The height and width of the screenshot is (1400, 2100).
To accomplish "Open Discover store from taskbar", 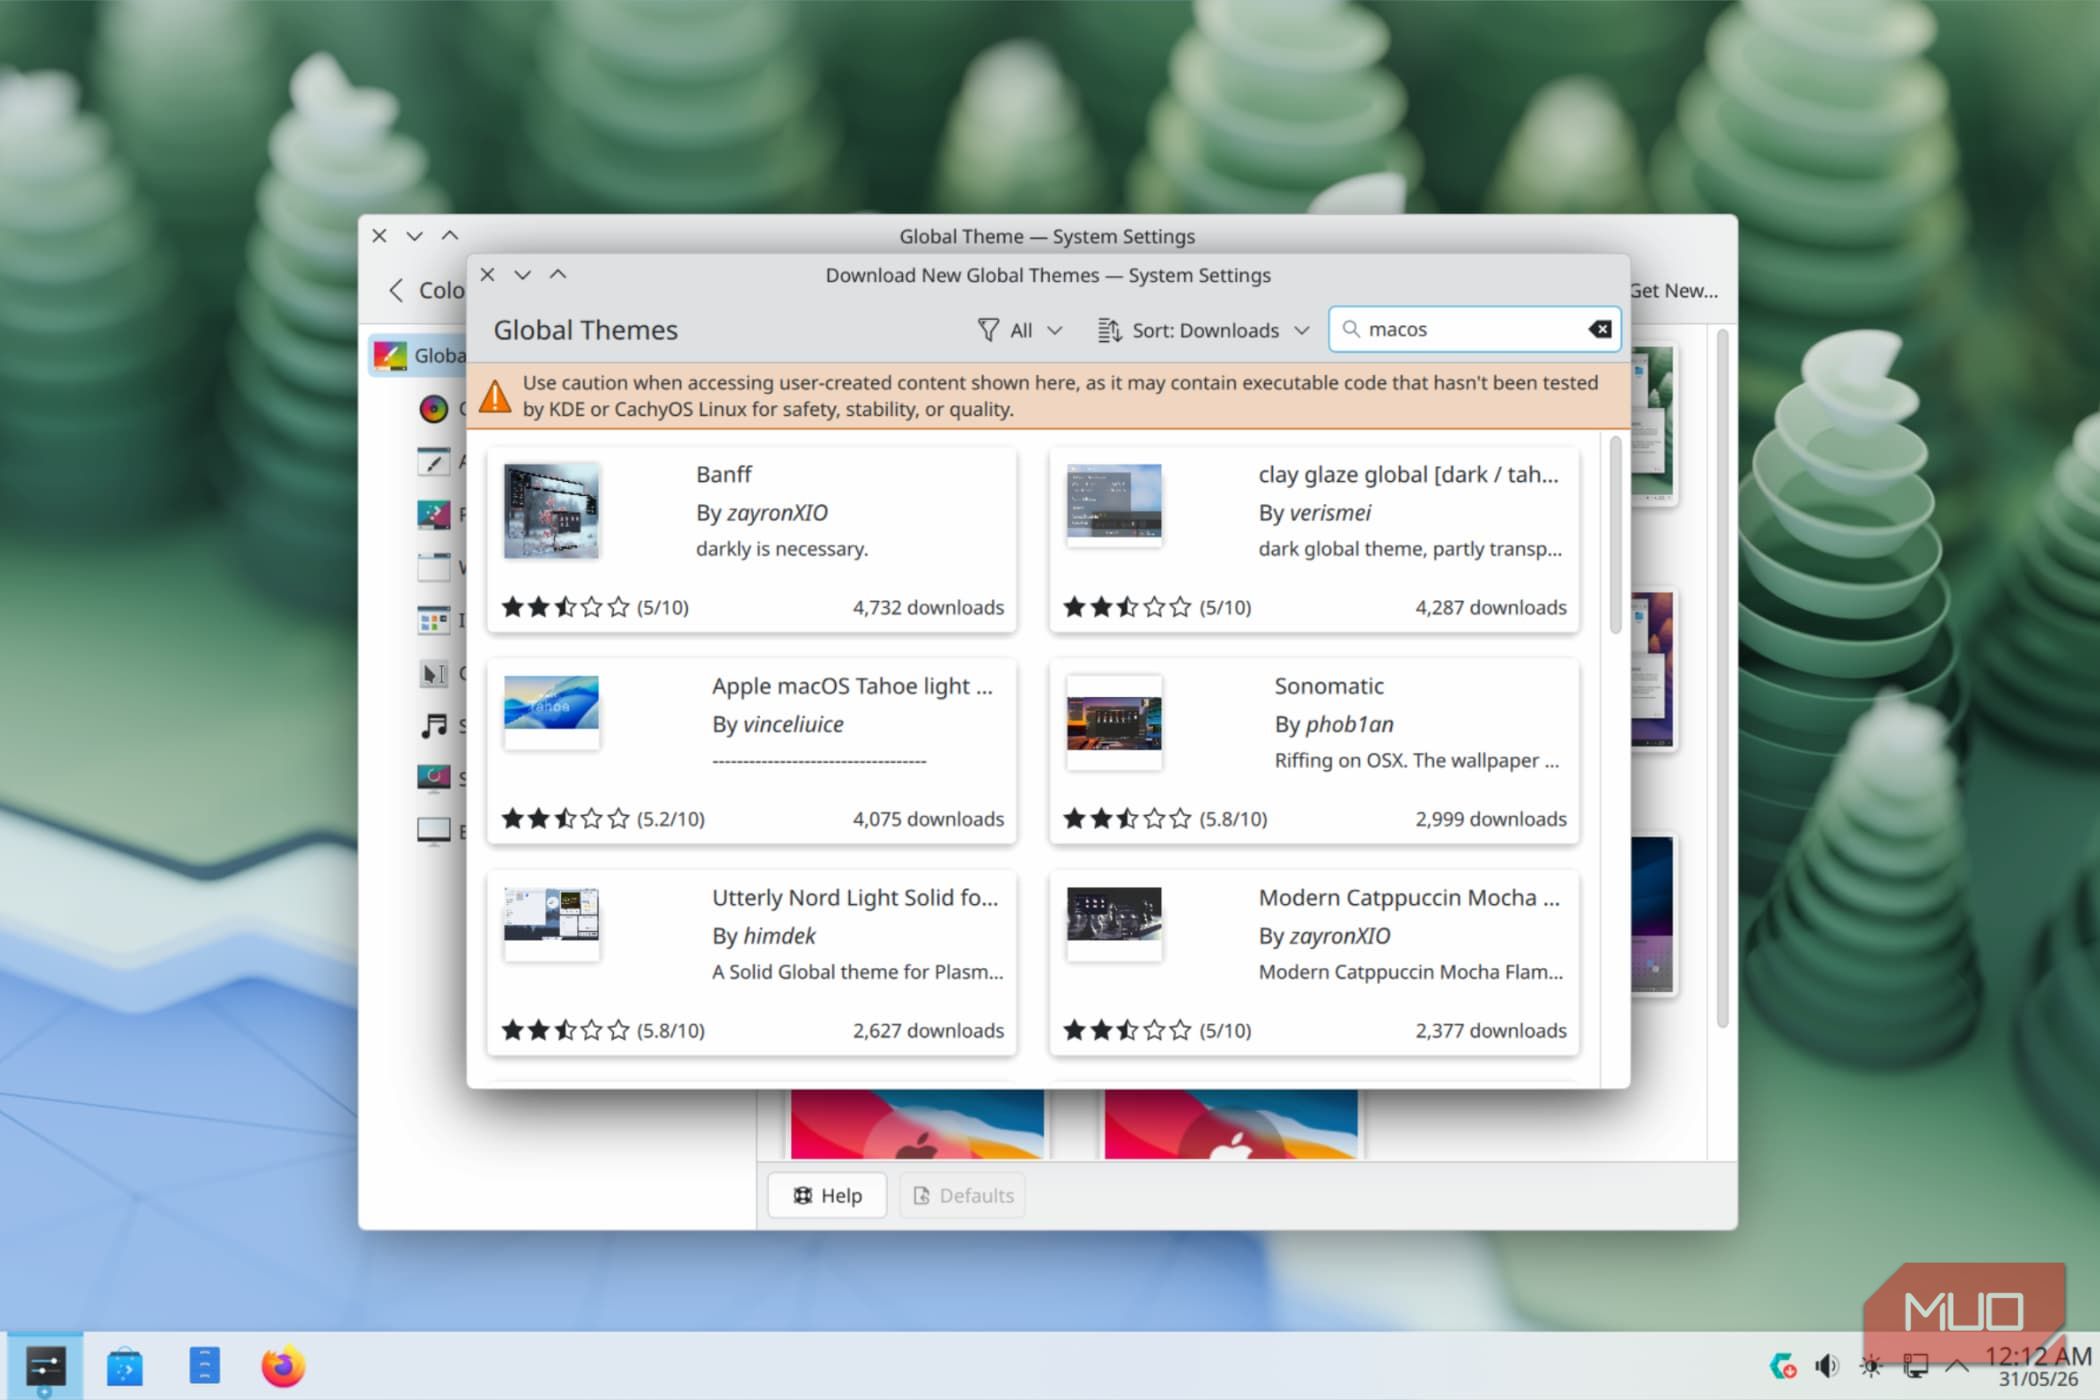I will 125,1367.
